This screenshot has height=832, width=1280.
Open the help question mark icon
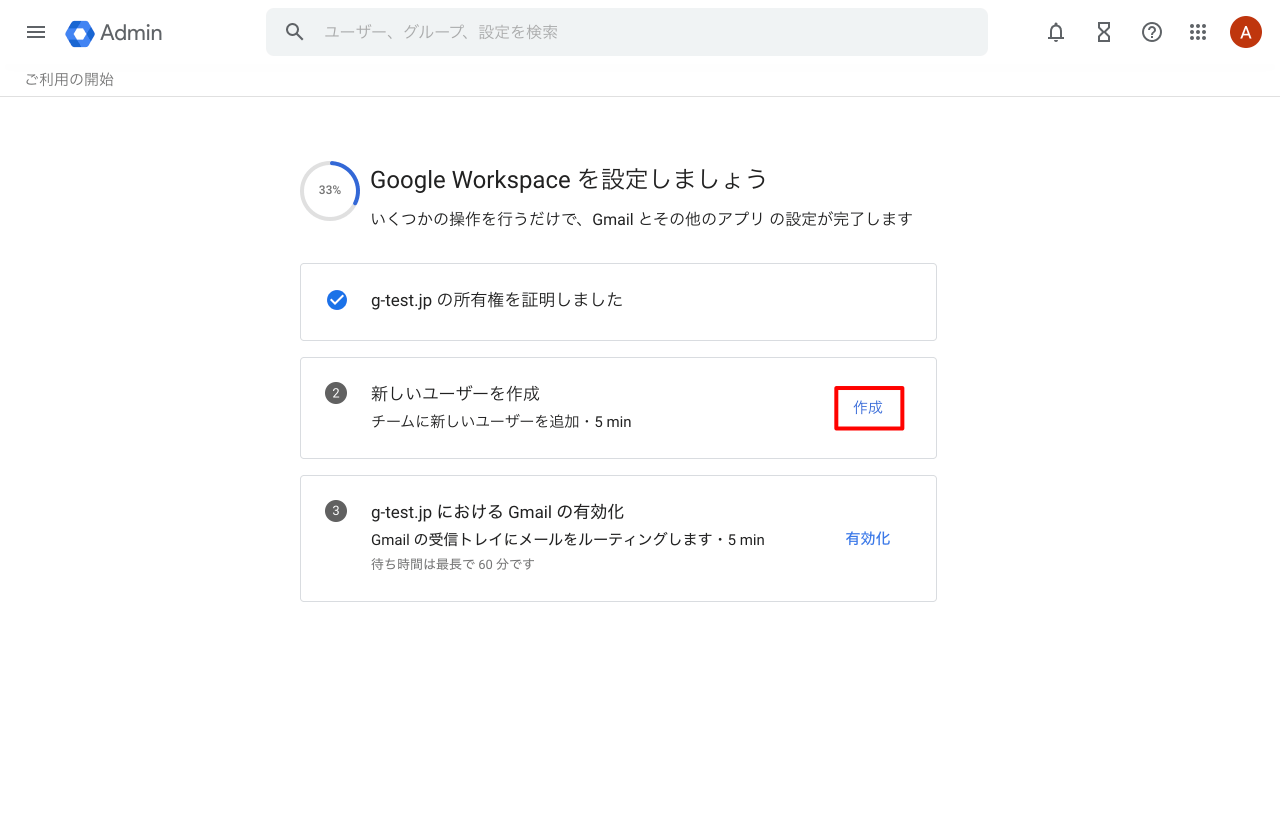[x=1152, y=32]
